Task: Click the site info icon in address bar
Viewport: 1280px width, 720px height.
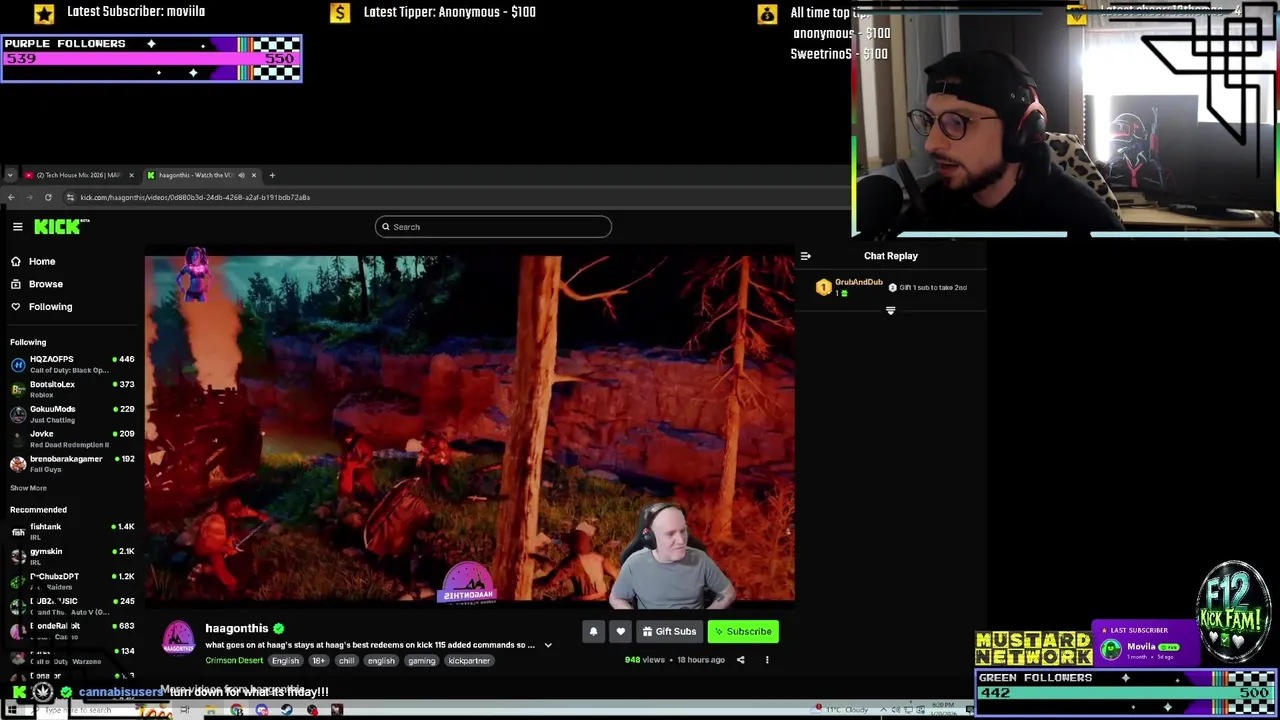Action: [x=70, y=197]
